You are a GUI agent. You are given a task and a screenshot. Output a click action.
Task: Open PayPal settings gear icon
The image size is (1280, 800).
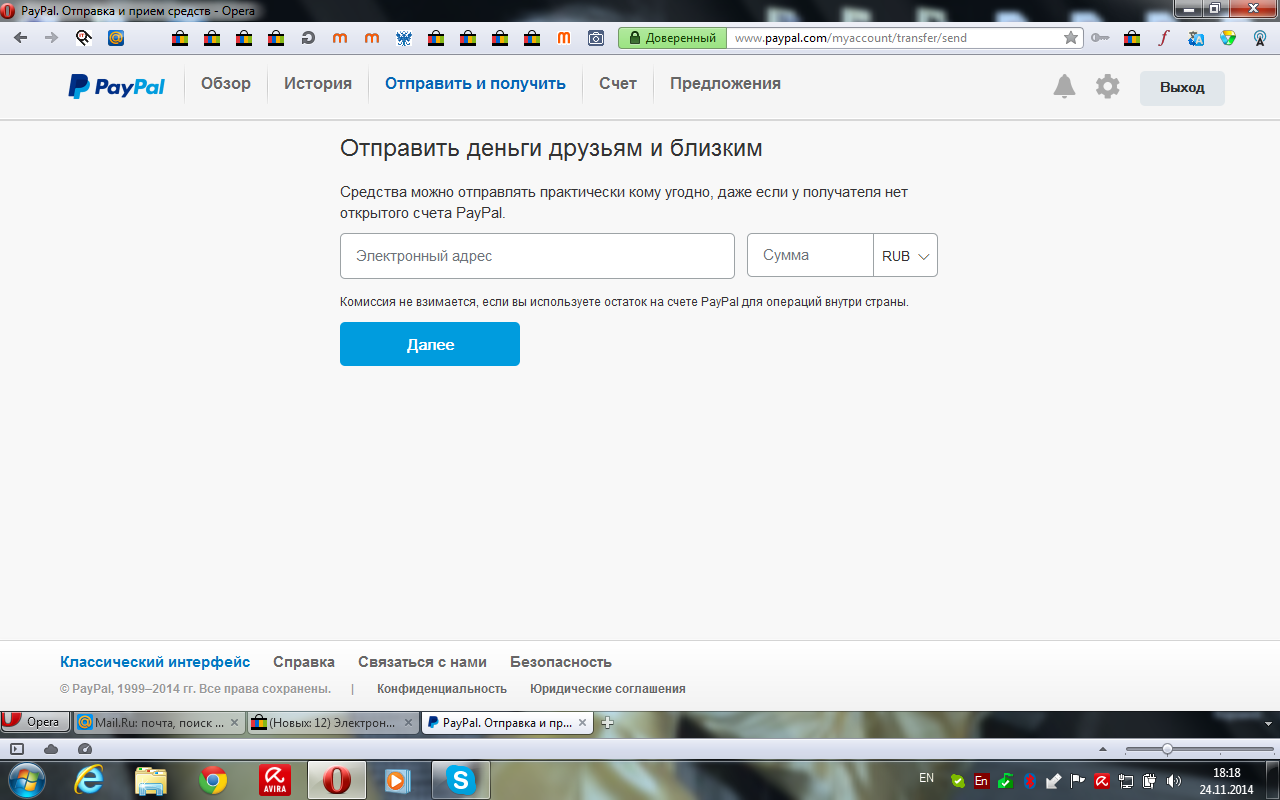pyautogui.click(x=1107, y=86)
